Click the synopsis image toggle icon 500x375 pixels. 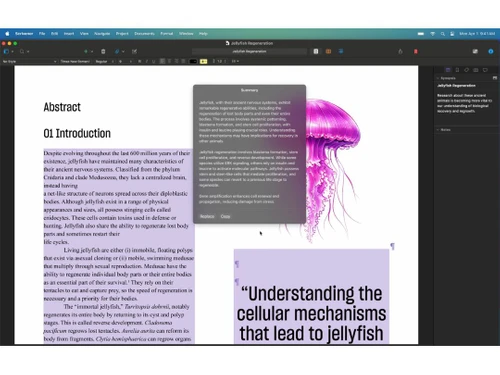coord(495,78)
